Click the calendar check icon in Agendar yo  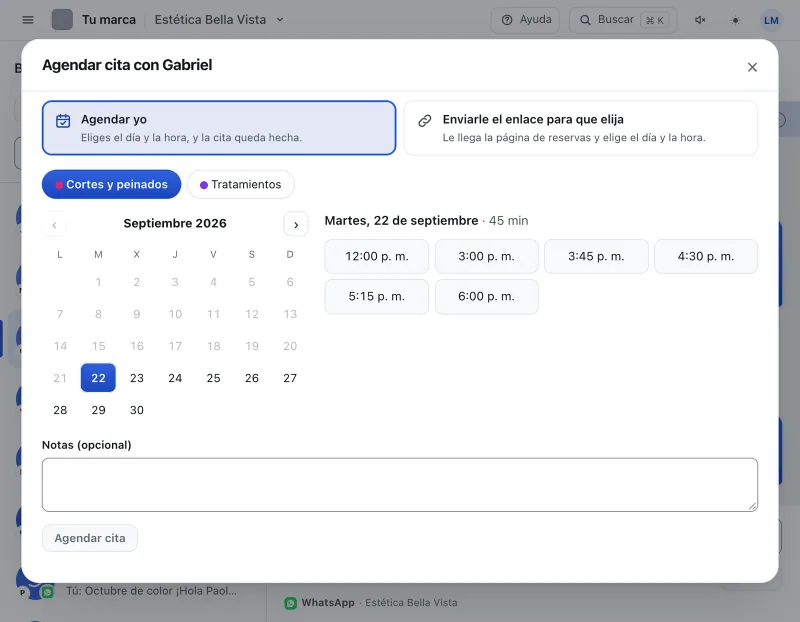63,121
